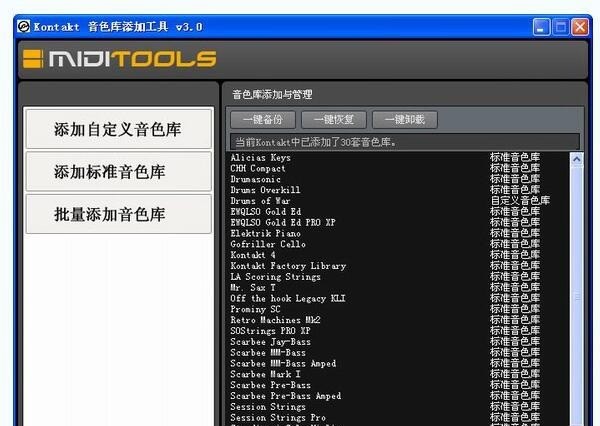Open 批量添加音色库 option

[119, 214]
